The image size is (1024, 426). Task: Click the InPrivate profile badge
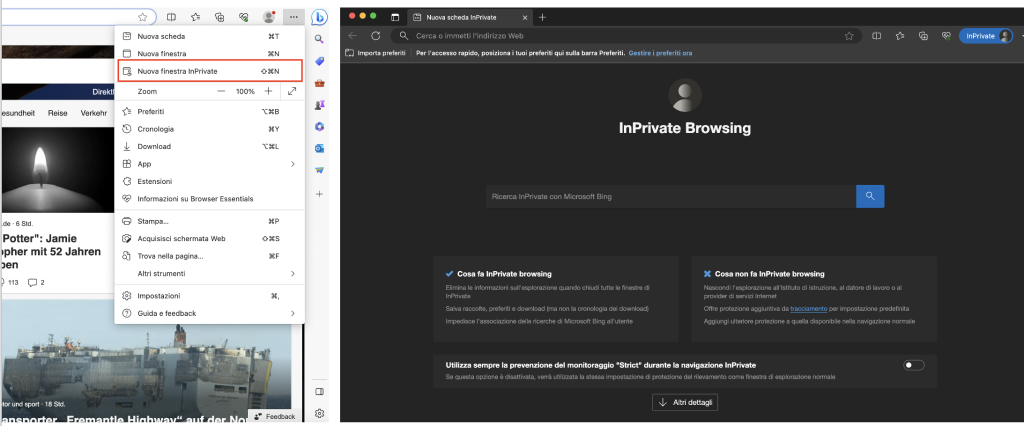pos(986,36)
